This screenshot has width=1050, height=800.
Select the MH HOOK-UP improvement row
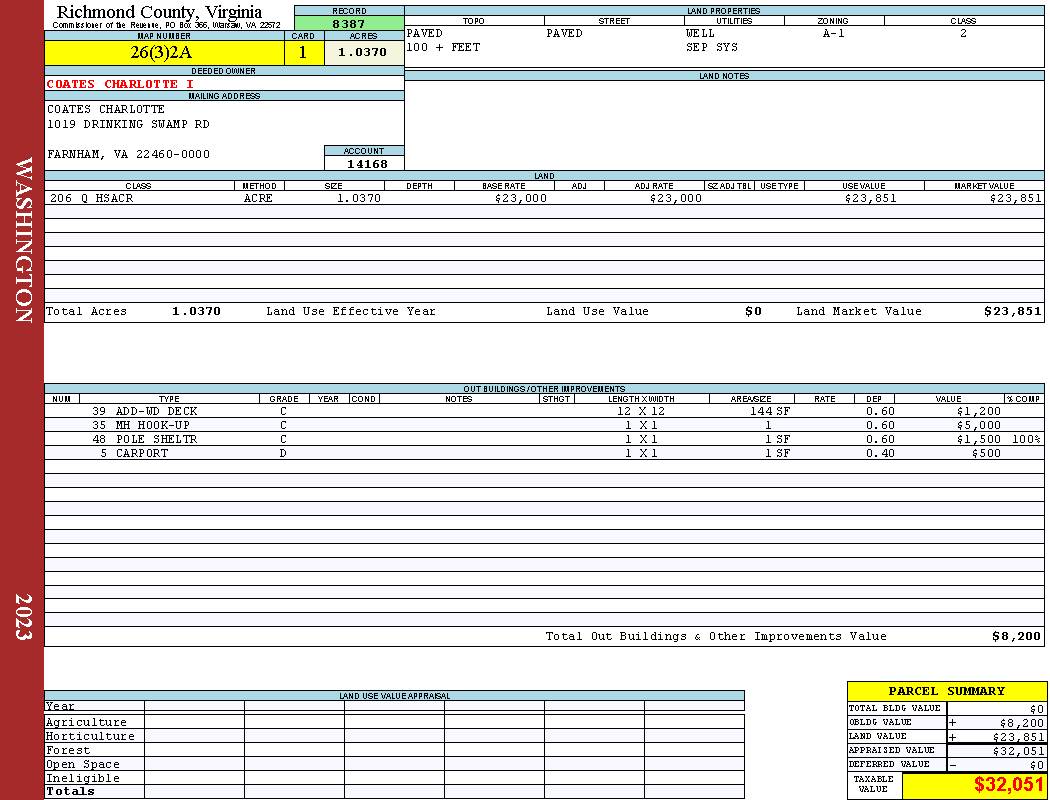point(544,426)
